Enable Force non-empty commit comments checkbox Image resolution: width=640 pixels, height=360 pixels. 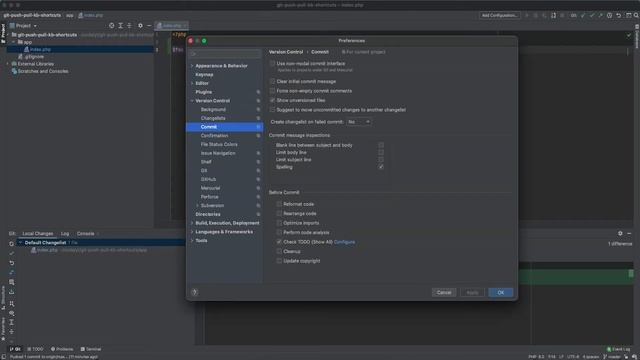(x=272, y=91)
